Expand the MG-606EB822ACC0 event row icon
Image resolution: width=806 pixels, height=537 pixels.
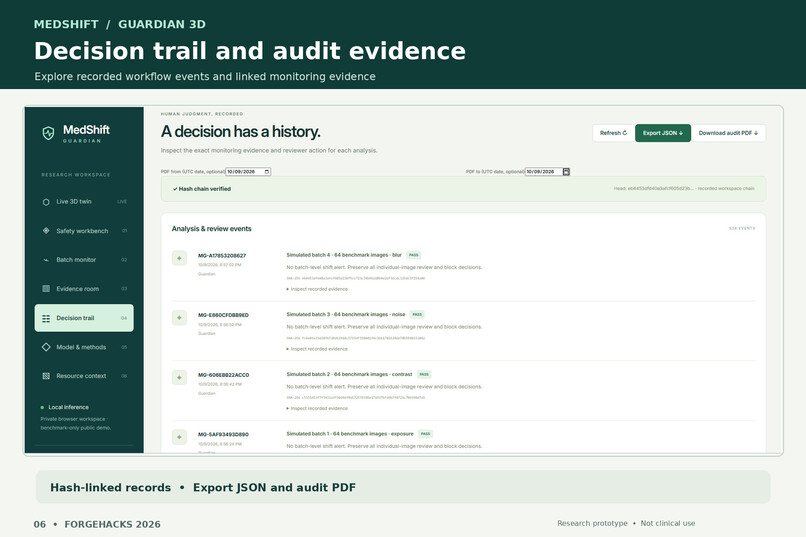[x=179, y=377]
